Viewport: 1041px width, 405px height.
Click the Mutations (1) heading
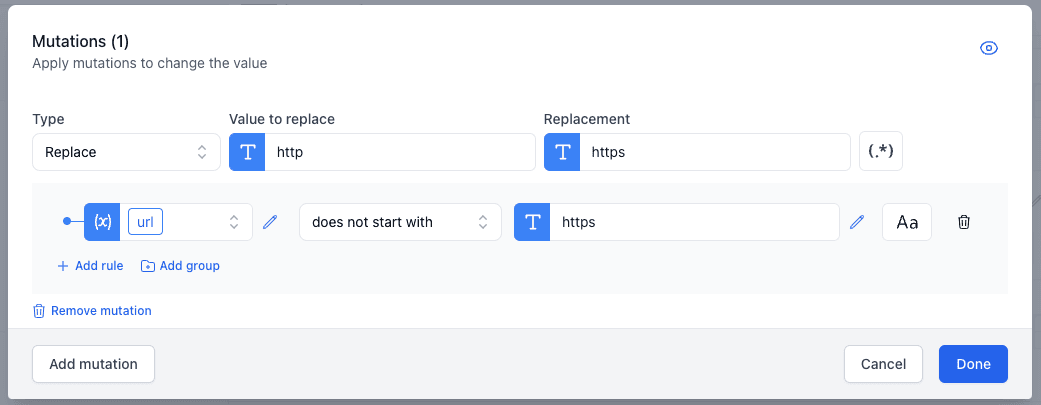(80, 41)
